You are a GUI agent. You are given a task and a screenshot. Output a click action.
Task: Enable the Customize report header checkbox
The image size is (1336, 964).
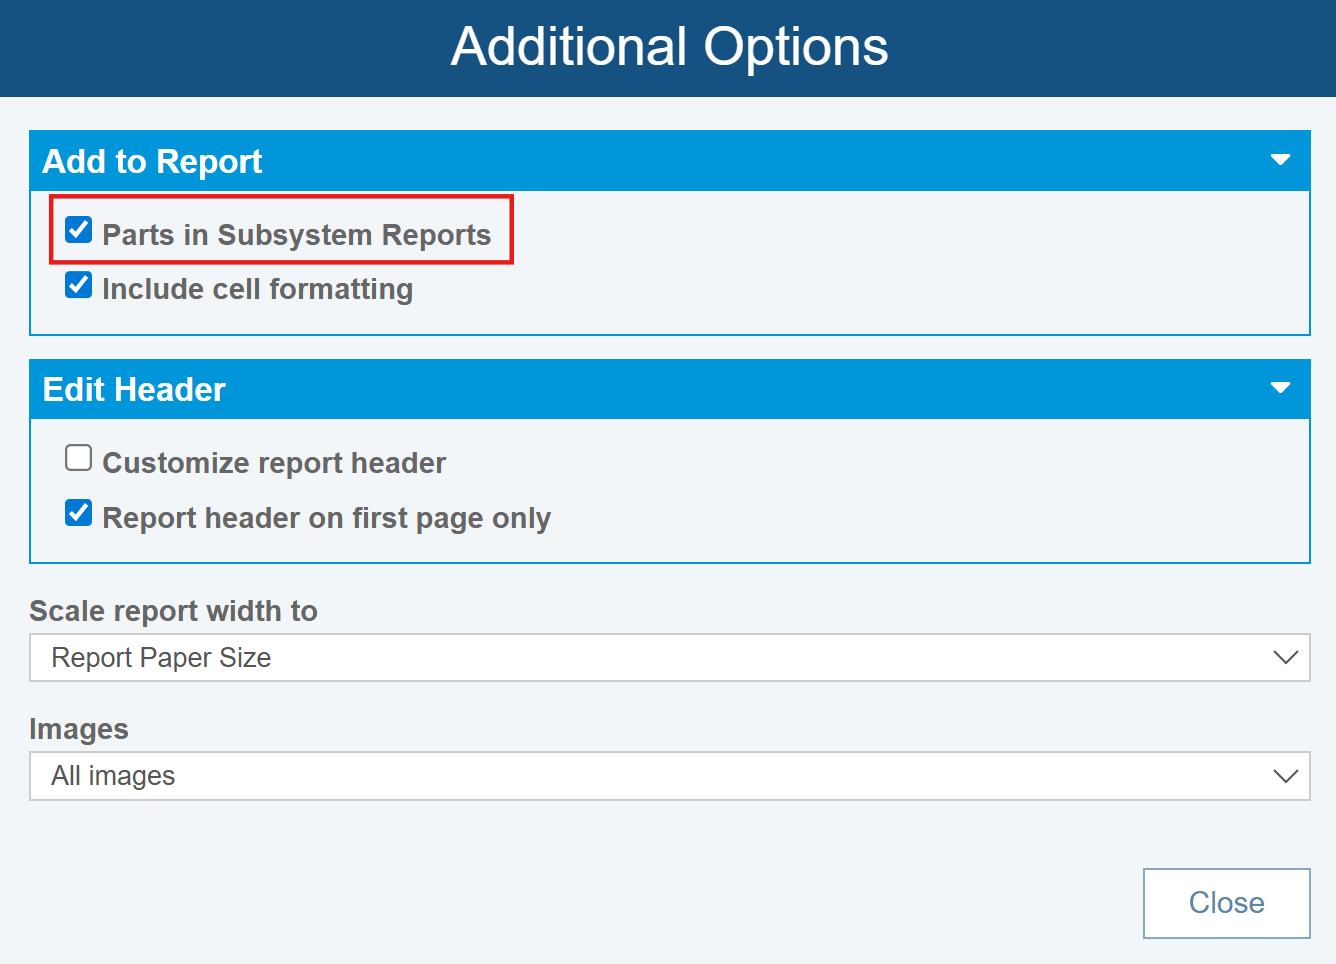79,458
